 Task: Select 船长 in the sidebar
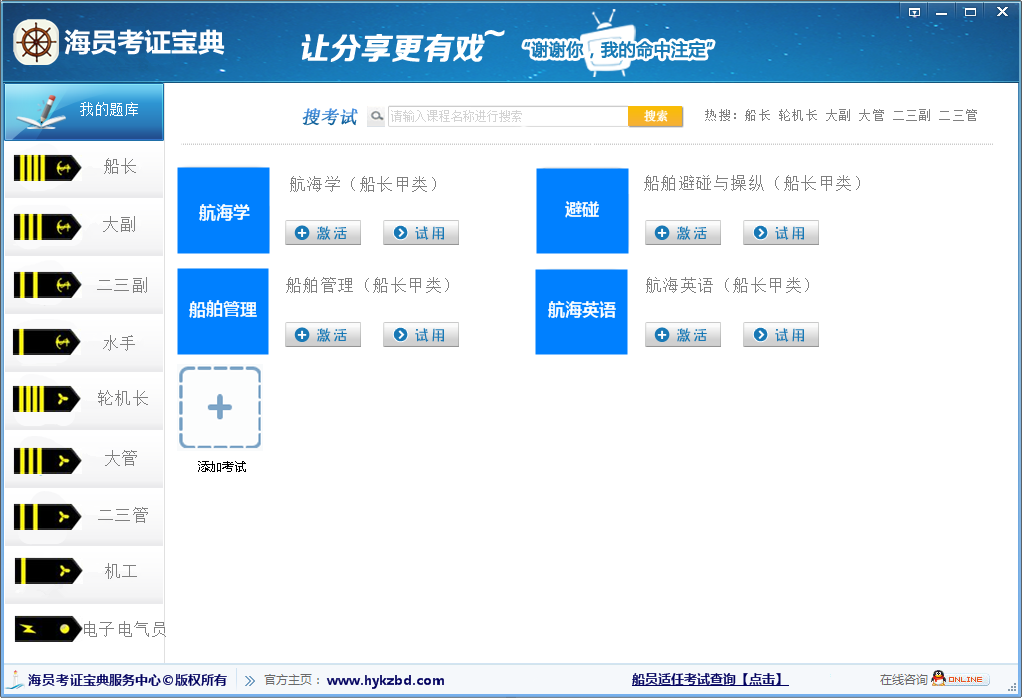84,168
